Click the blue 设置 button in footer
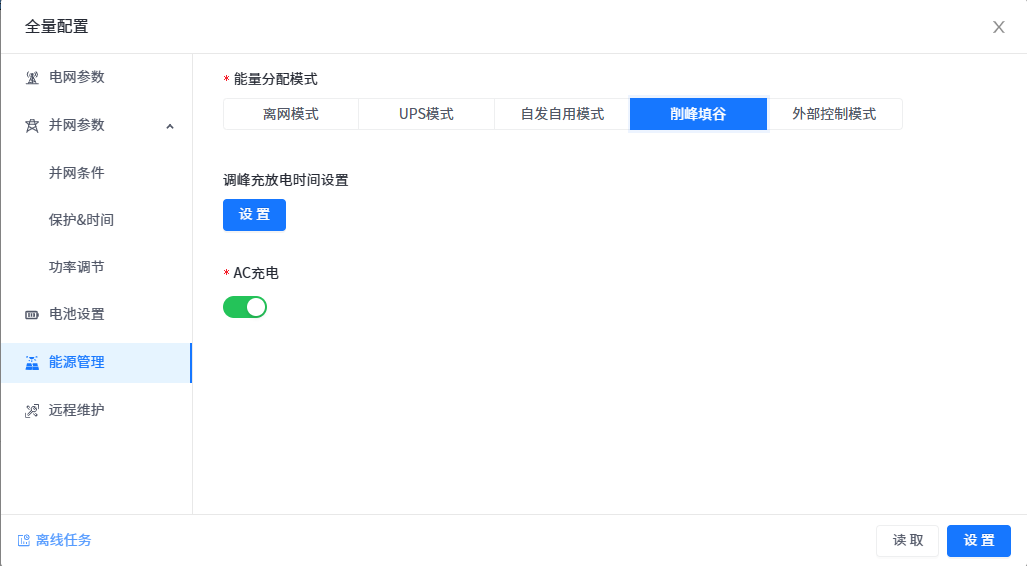Image resolution: width=1027 pixels, height=566 pixels. point(978,541)
